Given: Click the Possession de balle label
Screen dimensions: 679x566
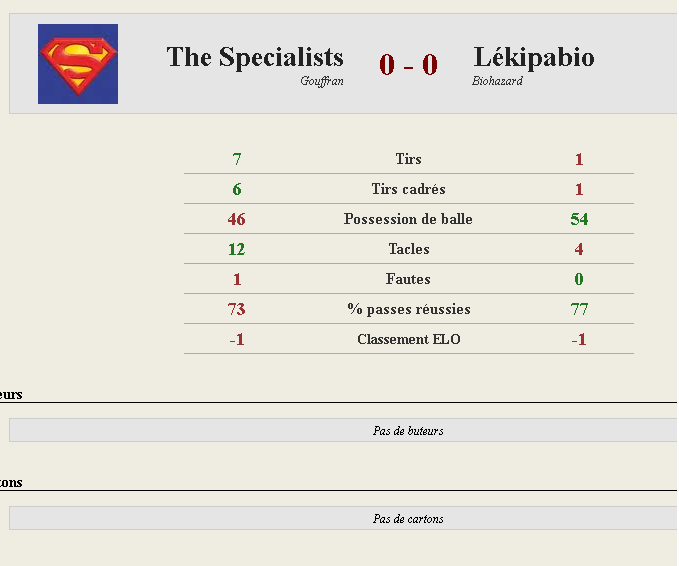Looking at the screenshot, I should tap(408, 219).
